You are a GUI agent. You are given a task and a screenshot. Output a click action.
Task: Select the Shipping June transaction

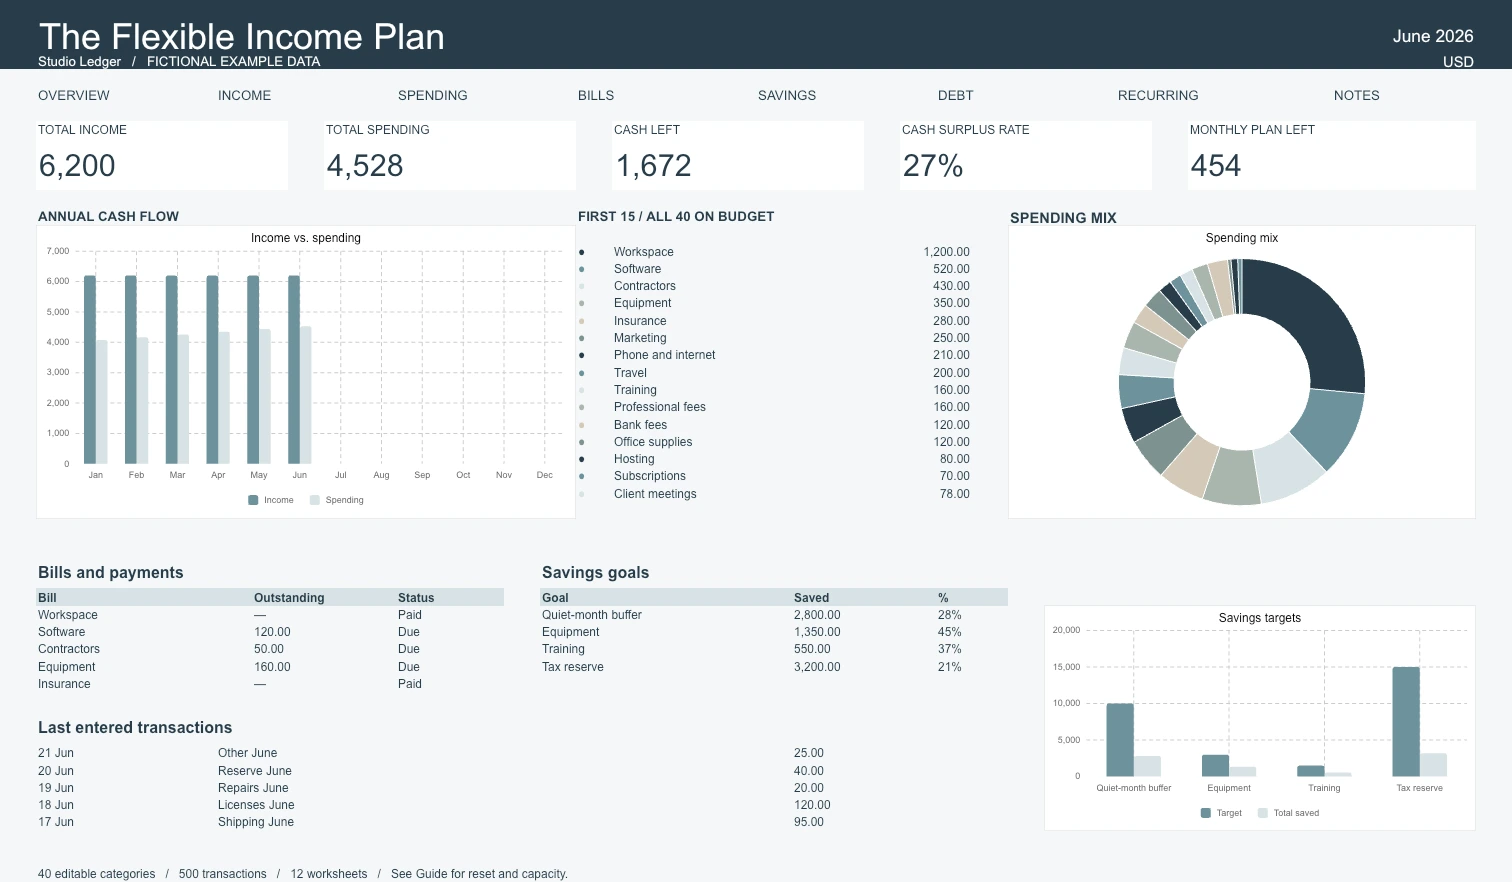tap(256, 822)
